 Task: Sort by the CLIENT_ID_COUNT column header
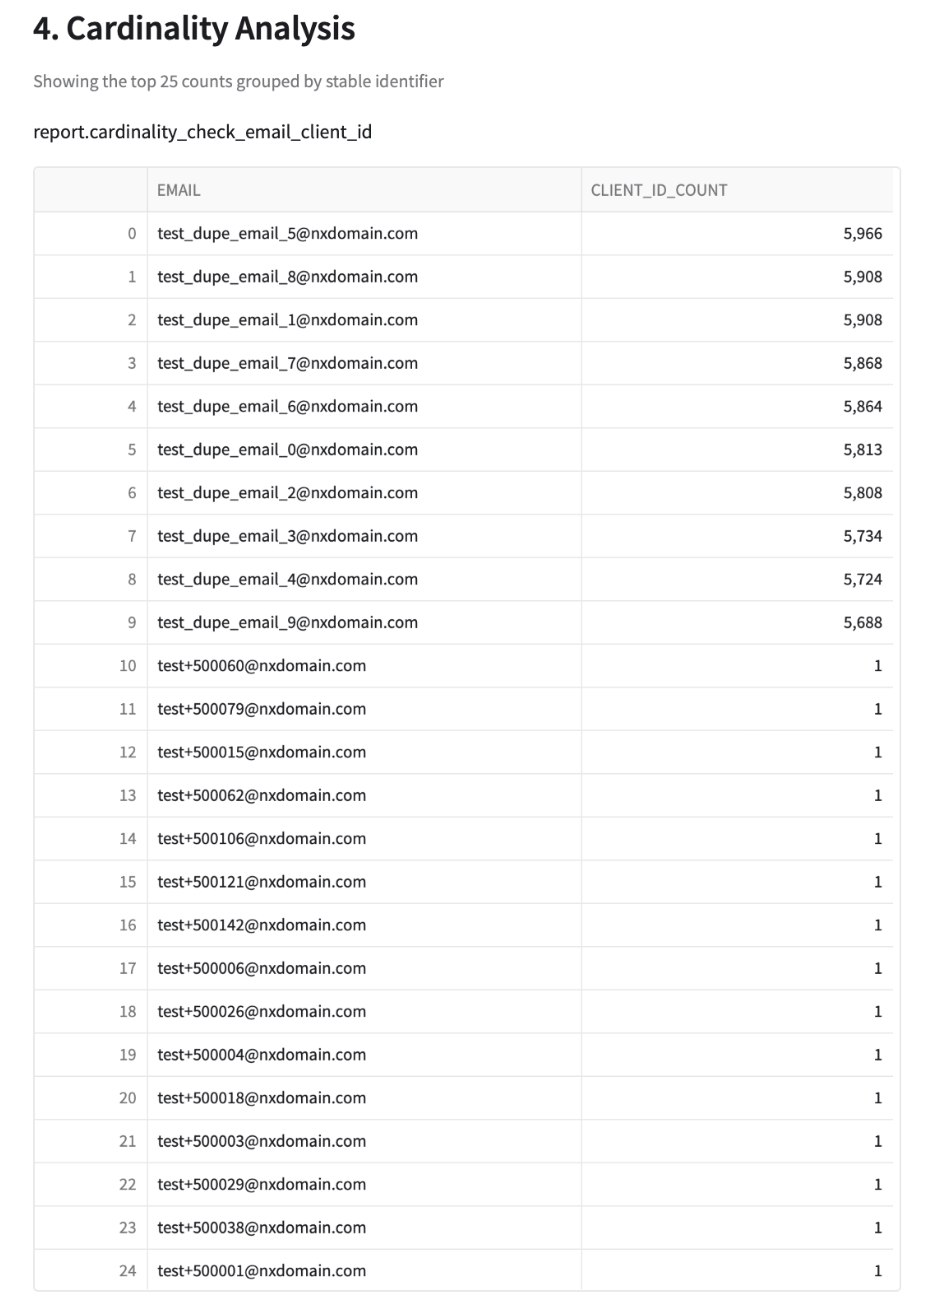(659, 190)
